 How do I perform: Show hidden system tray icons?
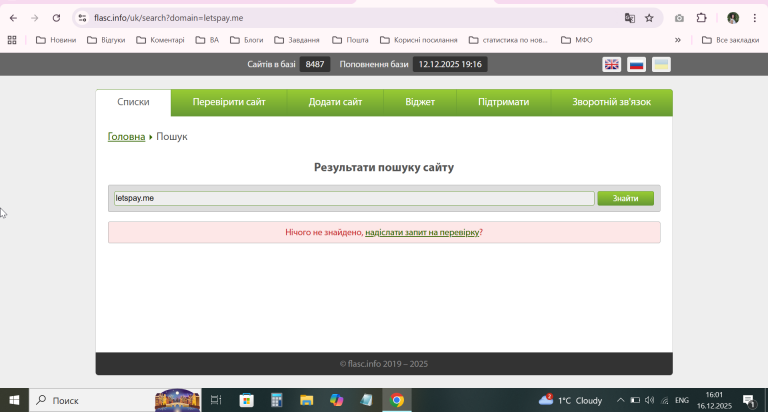(x=620, y=400)
